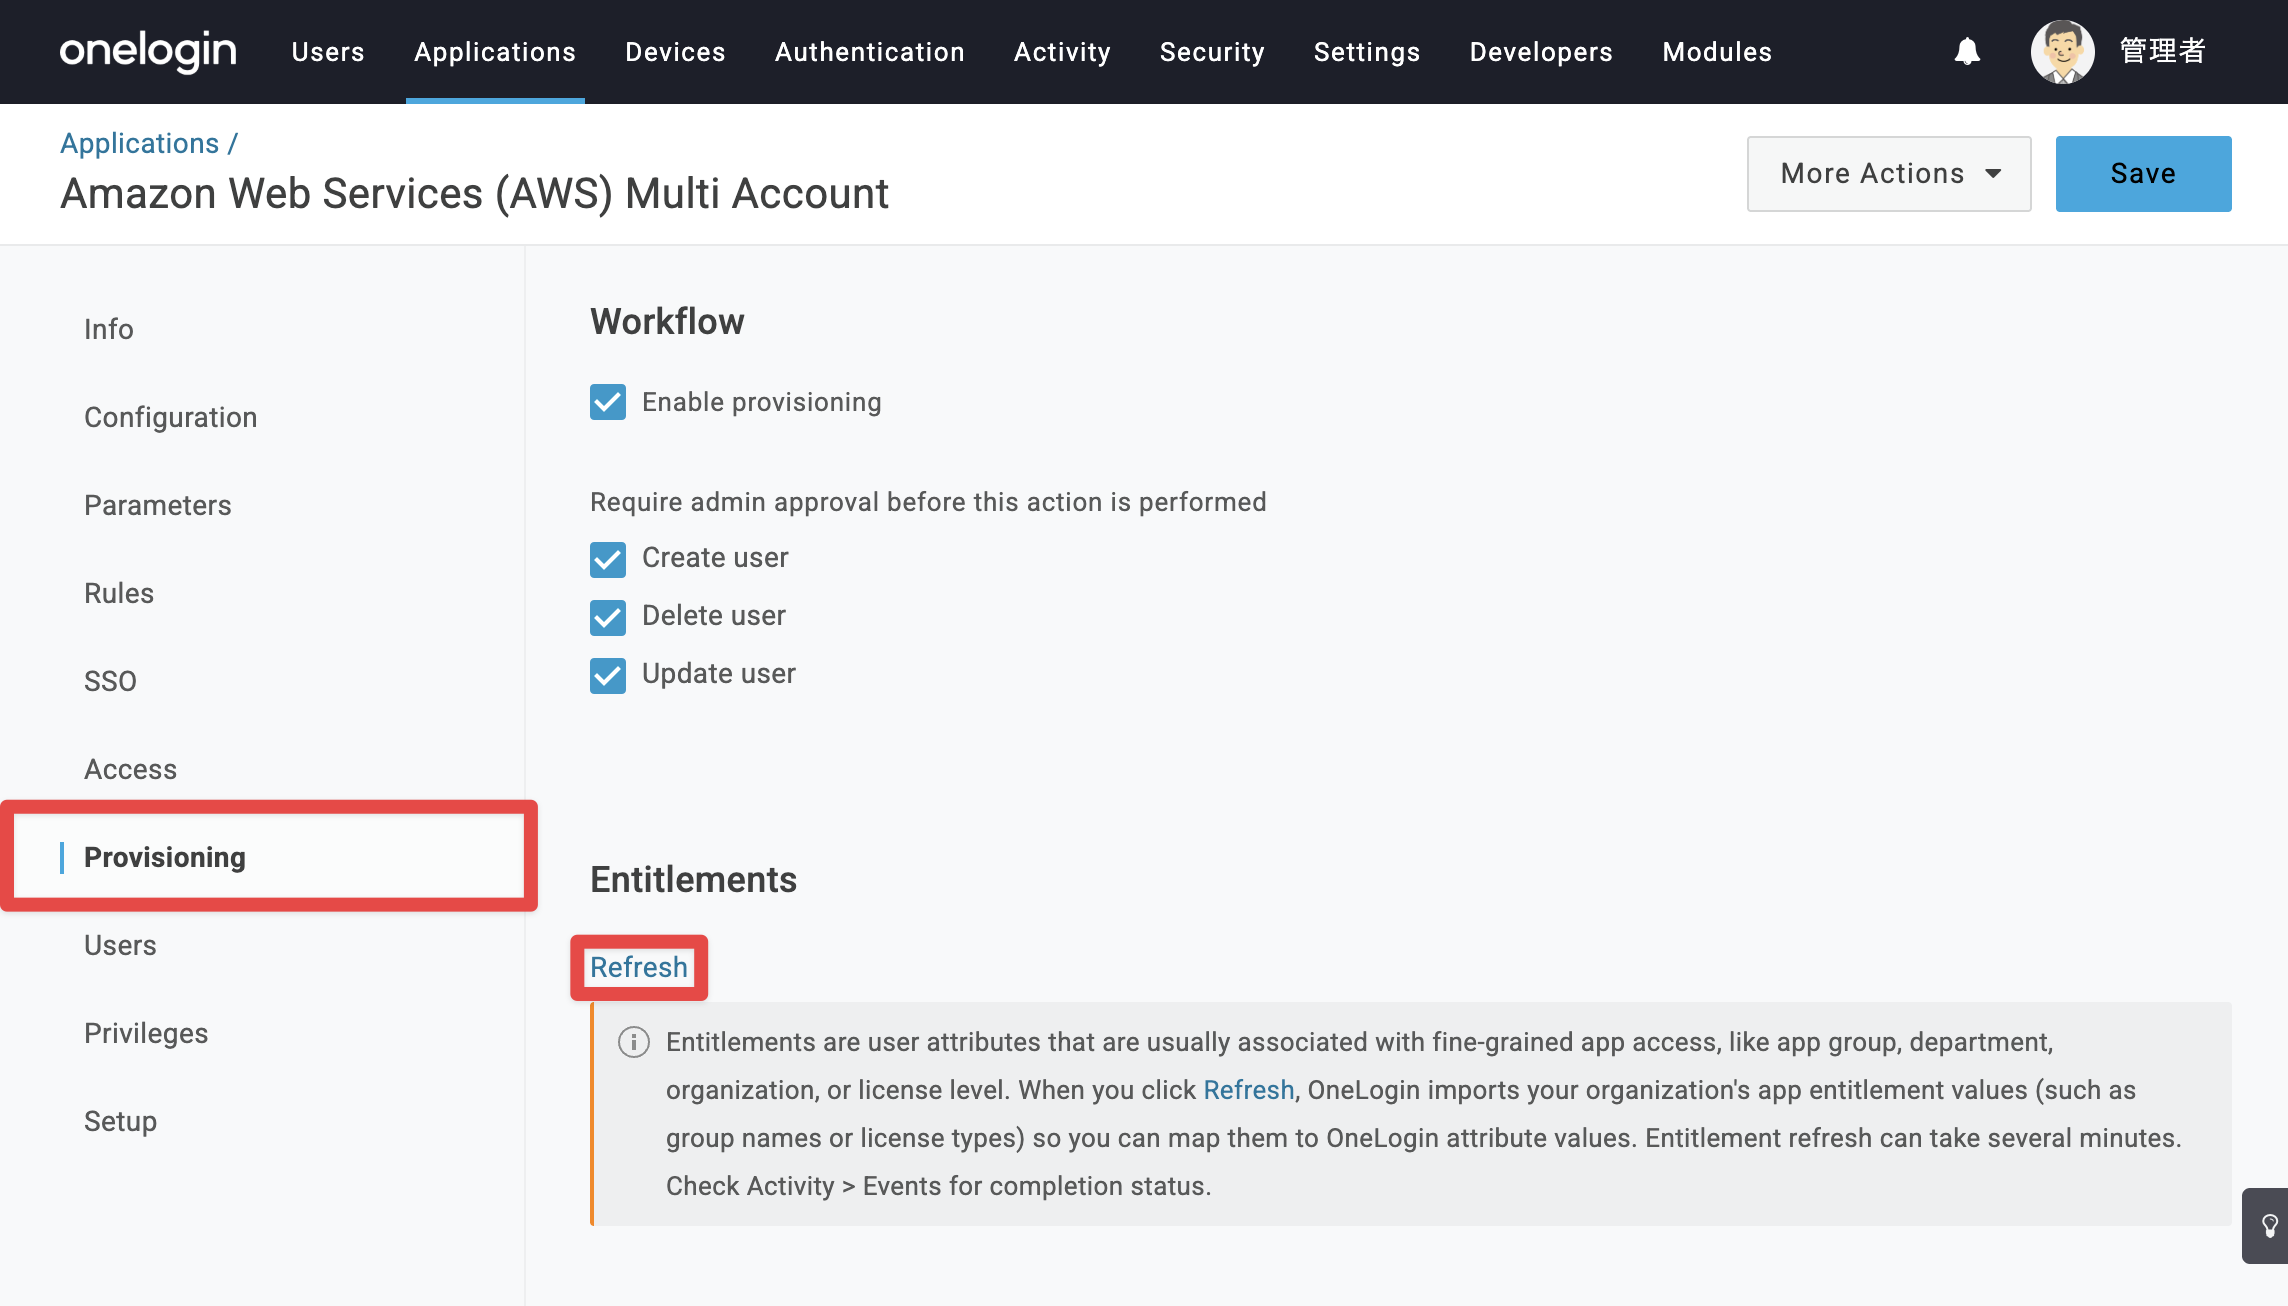Screen dimensions: 2288x1306
Task: Open the Users menu in top navigation
Action: (328, 52)
